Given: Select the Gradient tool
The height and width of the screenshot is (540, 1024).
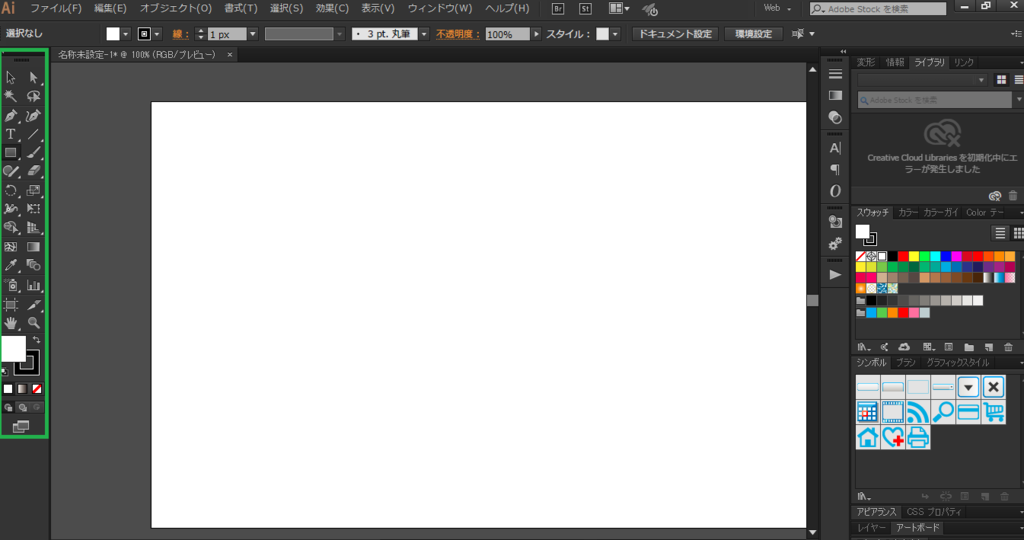Looking at the screenshot, I should point(33,247).
